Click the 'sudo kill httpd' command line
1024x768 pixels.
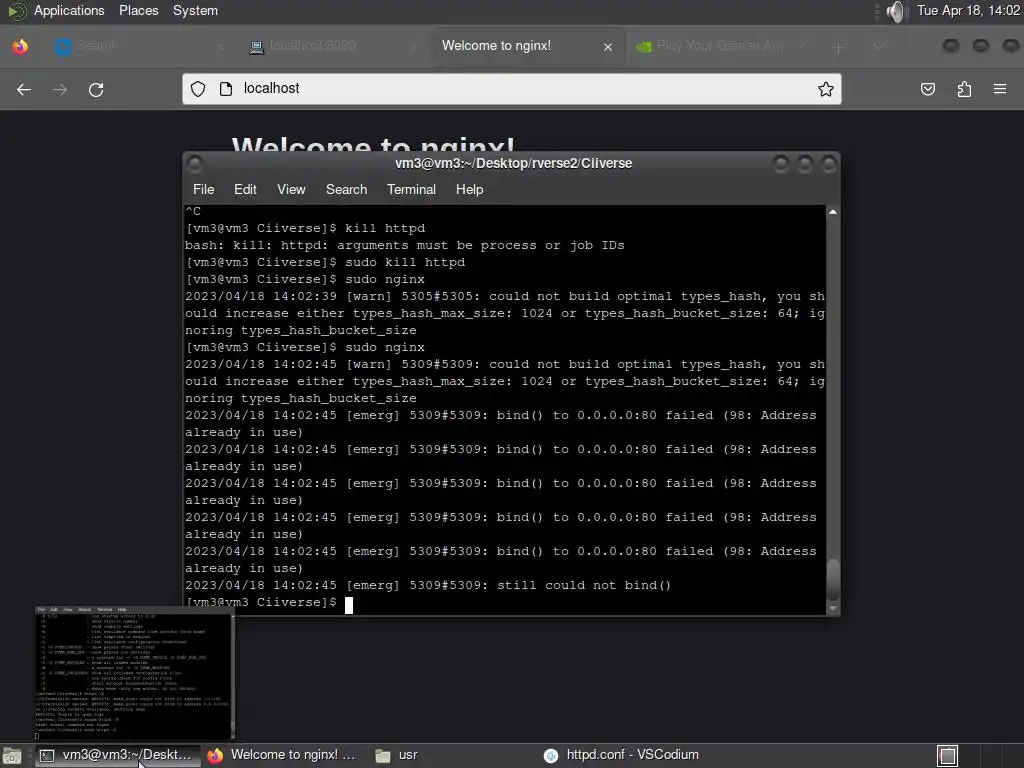[325, 263]
